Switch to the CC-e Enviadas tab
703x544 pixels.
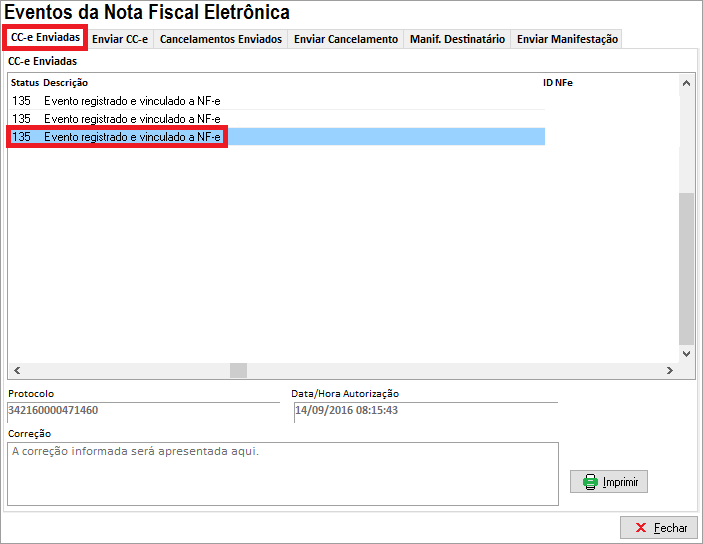45,37
